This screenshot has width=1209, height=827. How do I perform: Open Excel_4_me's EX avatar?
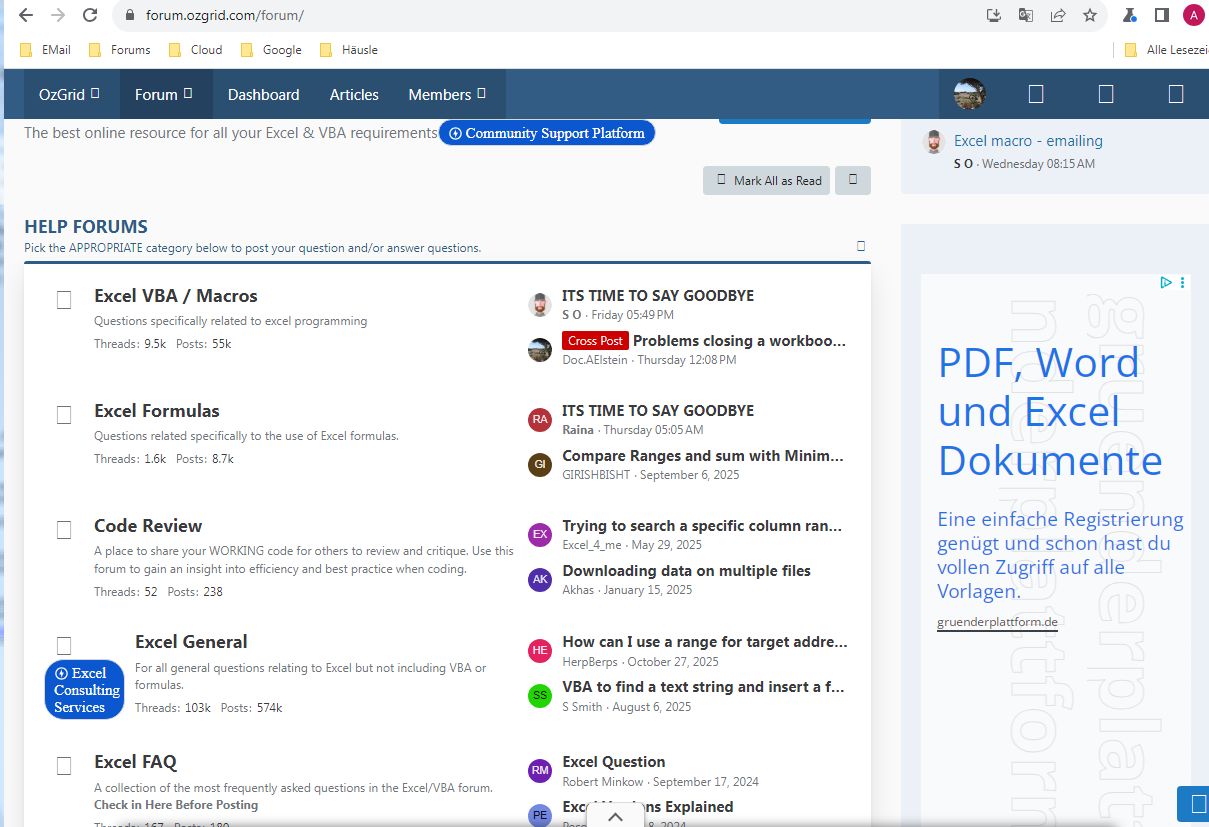540,535
